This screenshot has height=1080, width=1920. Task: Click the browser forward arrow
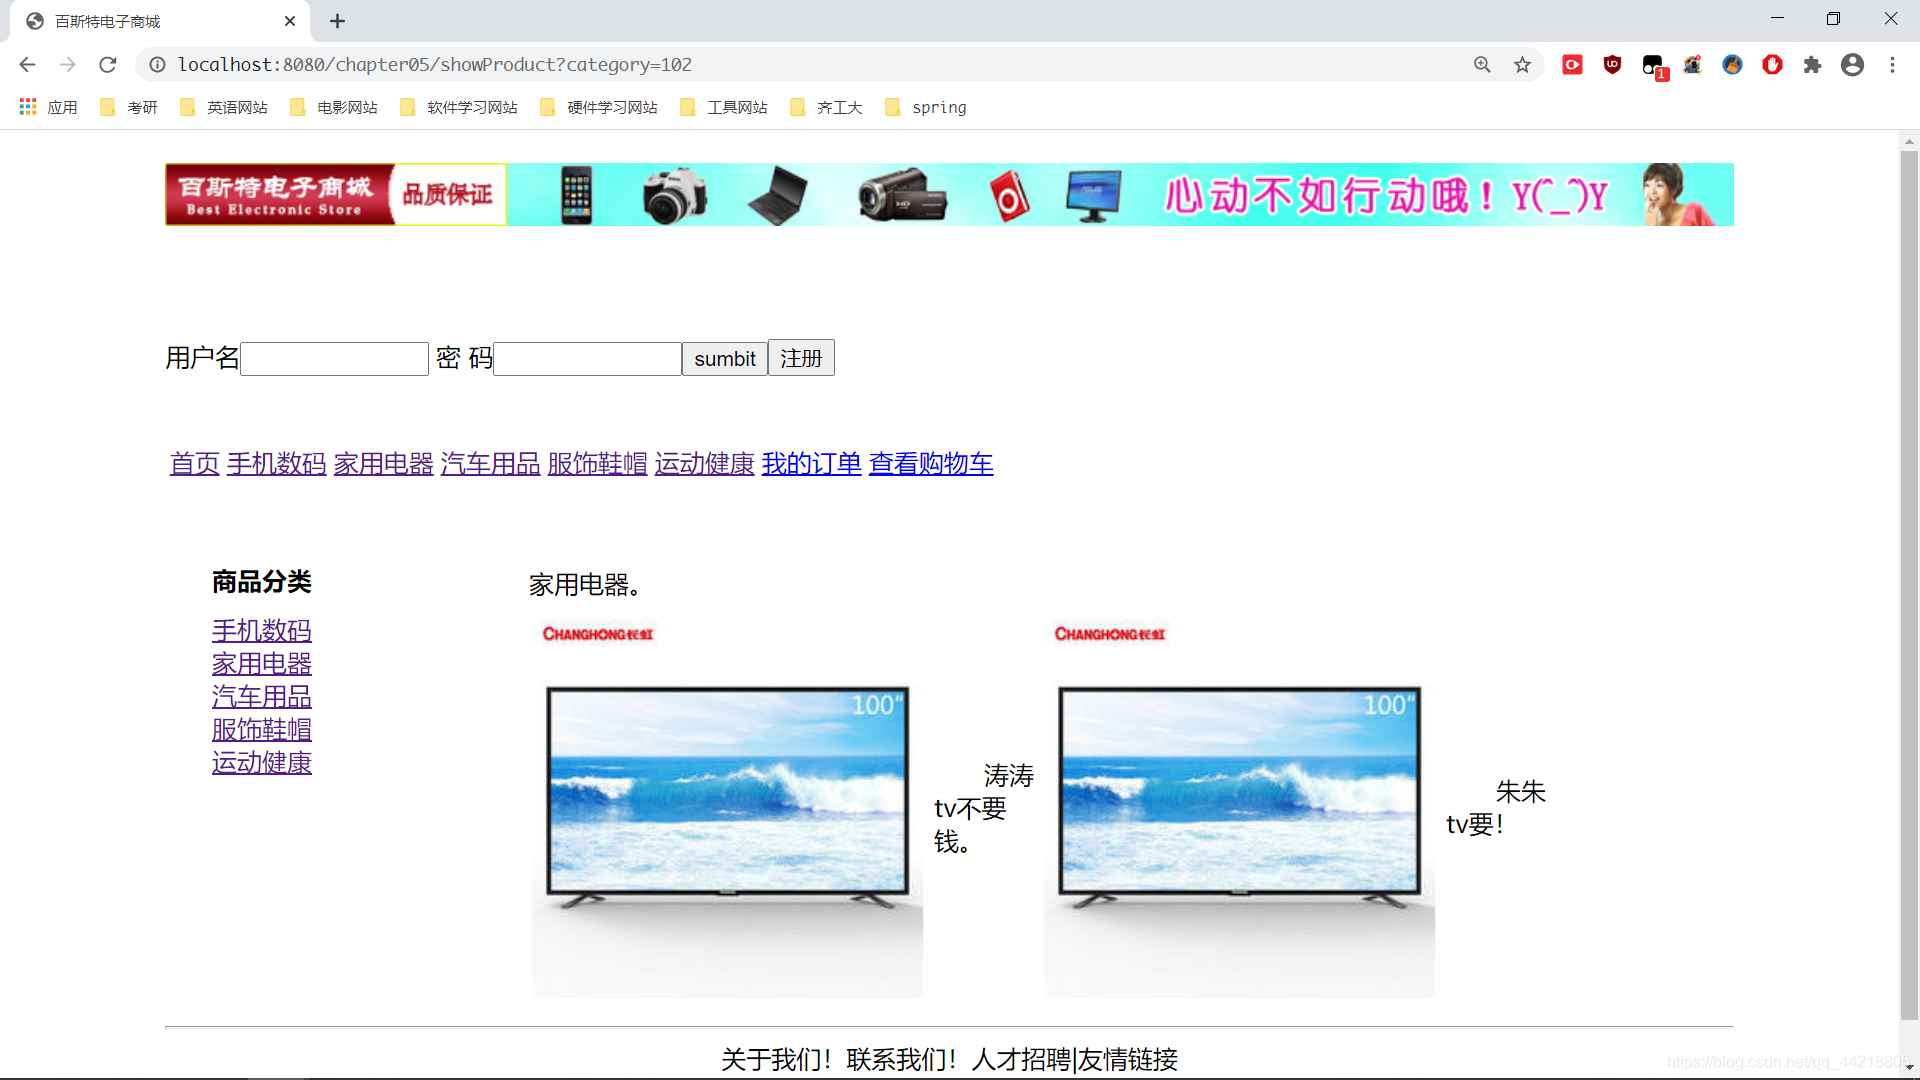tap(67, 65)
